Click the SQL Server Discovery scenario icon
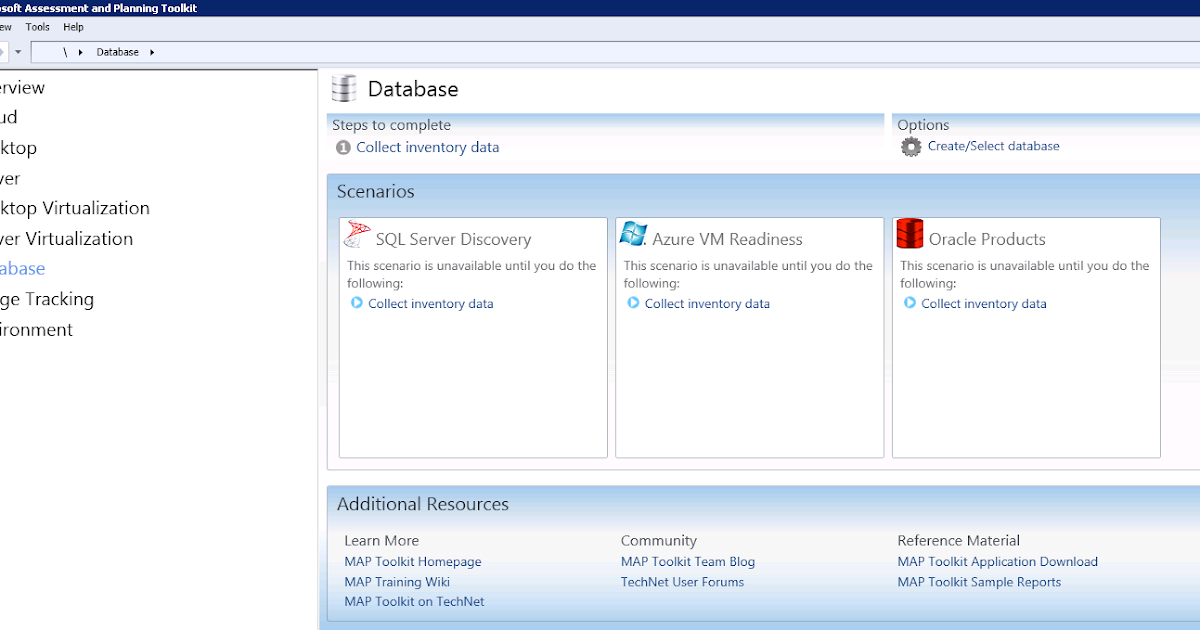The width and height of the screenshot is (1200, 630). 357,234
